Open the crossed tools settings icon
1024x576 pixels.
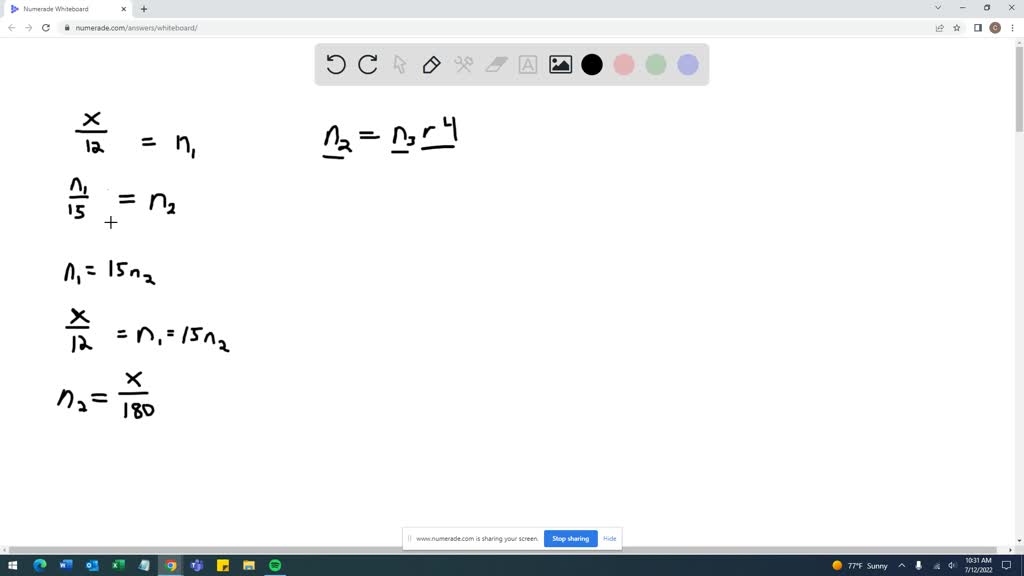pyautogui.click(x=464, y=65)
